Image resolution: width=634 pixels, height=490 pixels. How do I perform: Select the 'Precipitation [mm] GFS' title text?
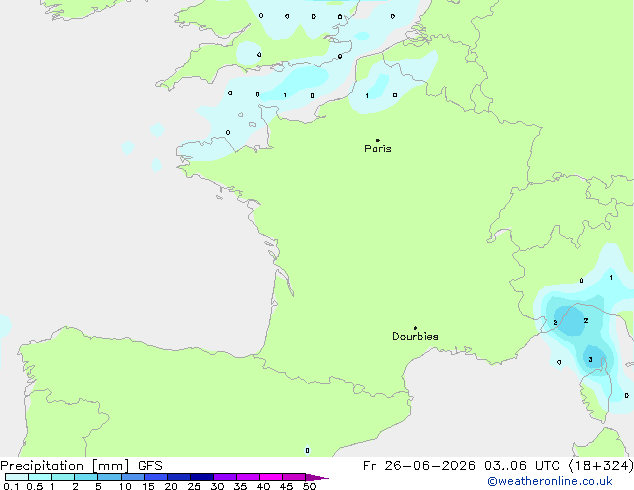coord(81,466)
